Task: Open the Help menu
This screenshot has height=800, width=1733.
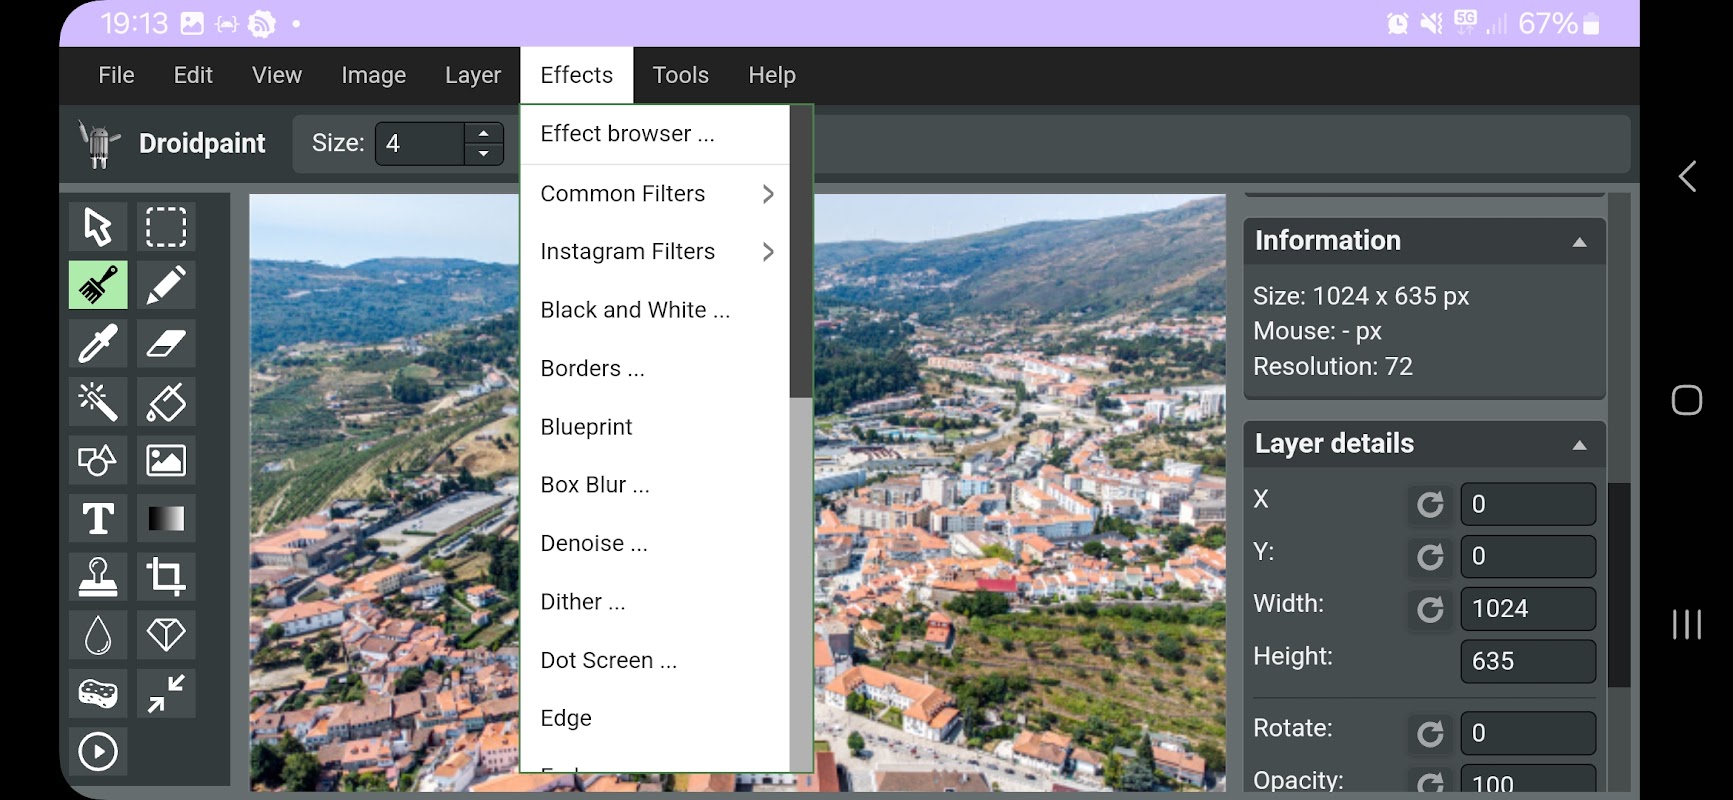Action: [772, 75]
